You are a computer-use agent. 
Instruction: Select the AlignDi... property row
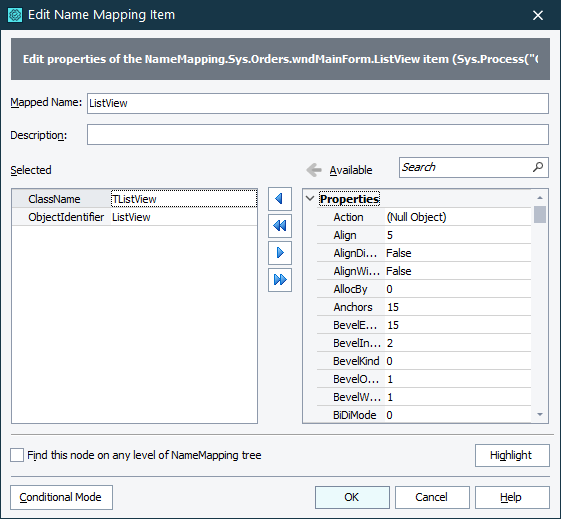pyautogui.click(x=424, y=253)
